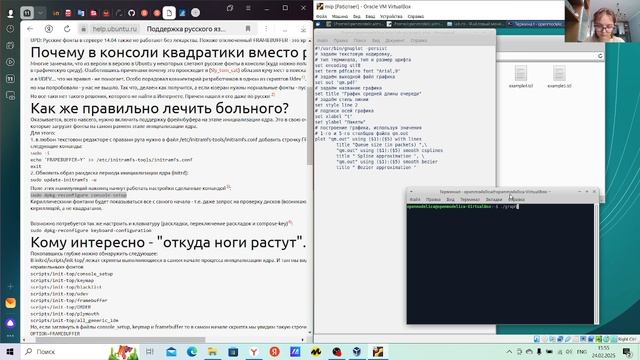Image resolution: width=640 pixels, height=360 pixels.
Task: Open the Yandex home button beside back arrow
Action: click(x=49, y=29)
